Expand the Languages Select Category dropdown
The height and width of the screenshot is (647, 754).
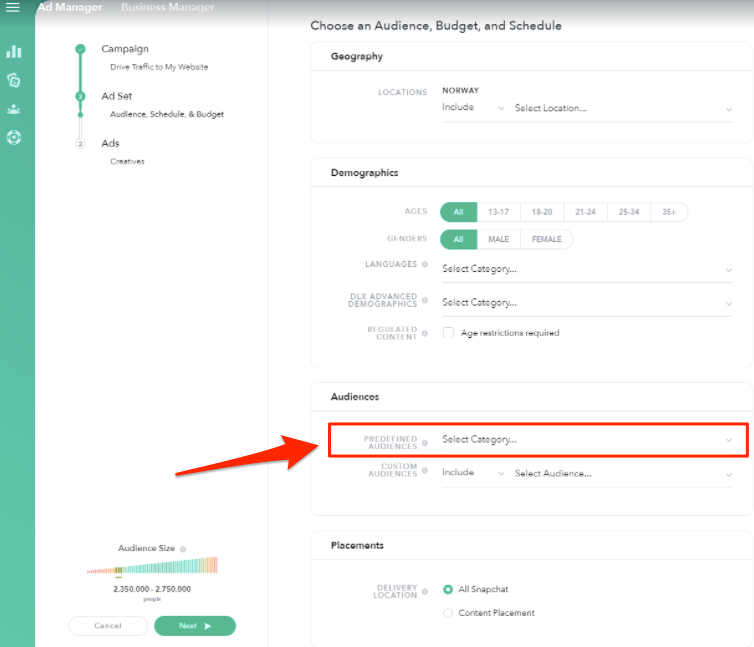tap(586, 269)
